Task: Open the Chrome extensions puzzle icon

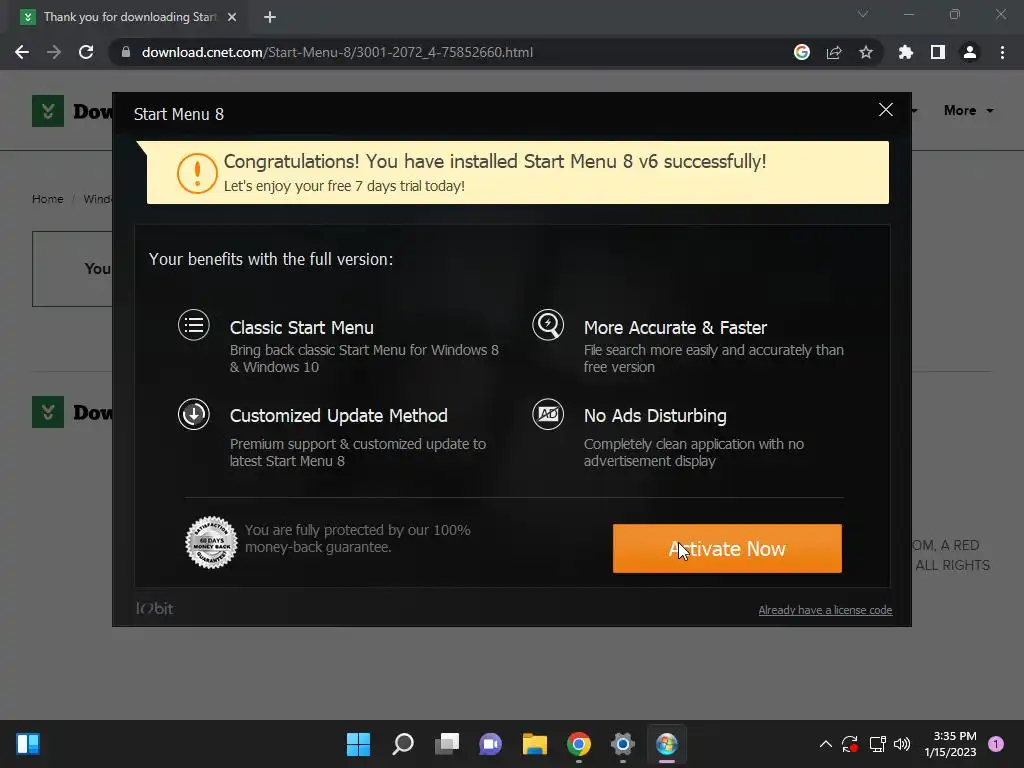Action: click(906, 52)
